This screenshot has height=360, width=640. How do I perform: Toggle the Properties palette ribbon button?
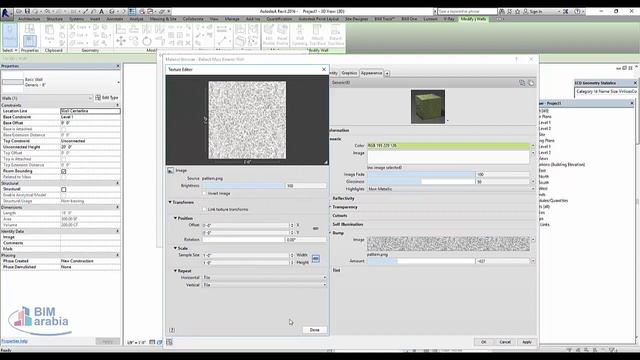coord(29,41)
